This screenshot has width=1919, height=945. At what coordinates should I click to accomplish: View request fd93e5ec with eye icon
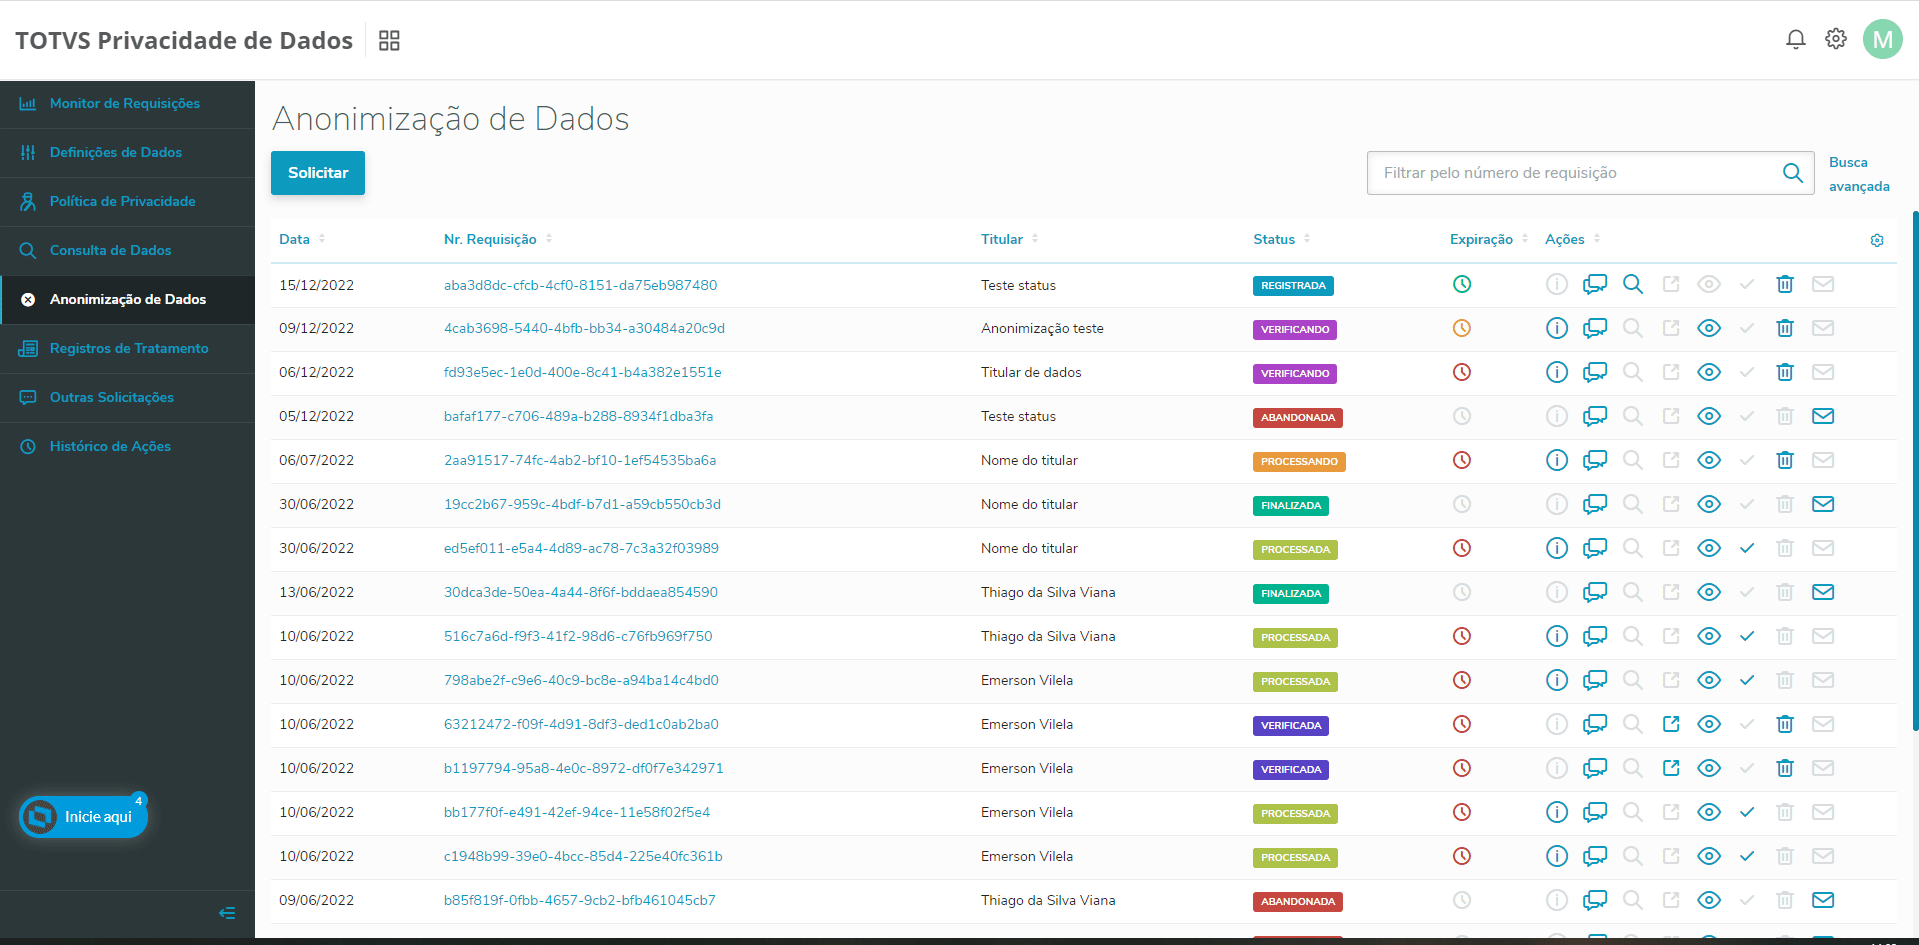point(1709,372)
